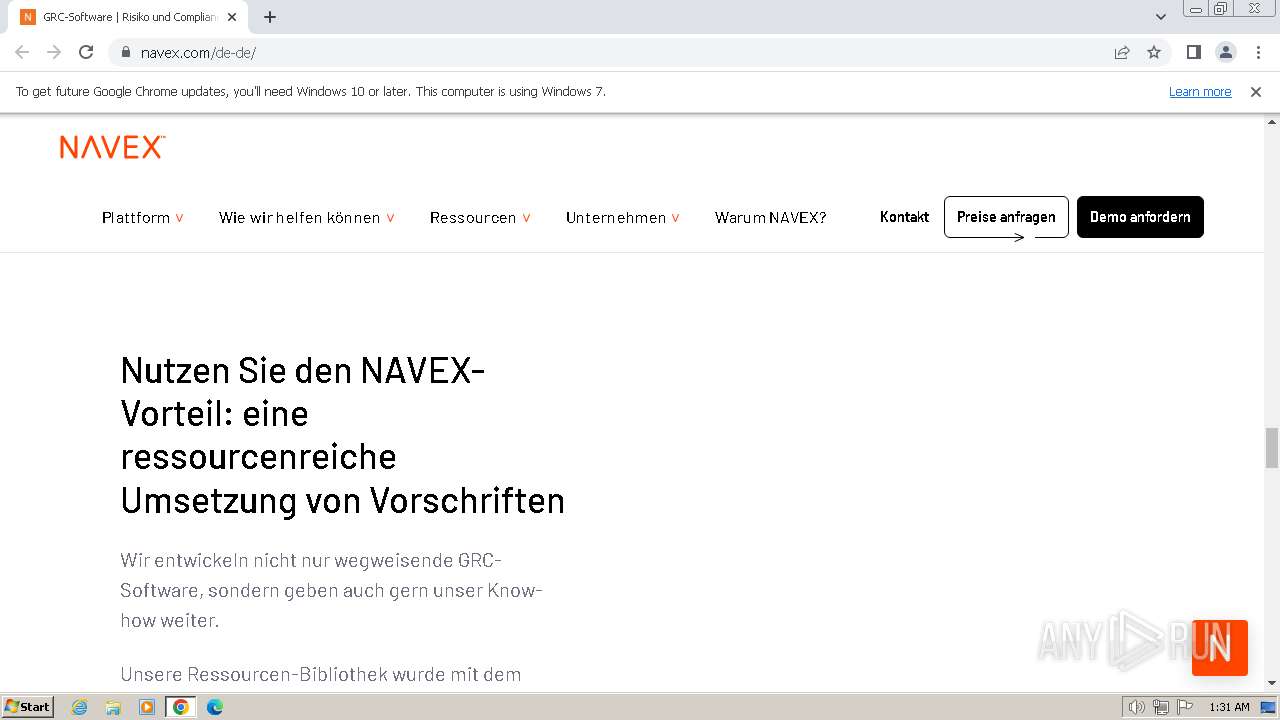The width and height of the screenshot is (1280, 720).
Task: Expand the Ressourcen menu
Action: pos(480,217)
